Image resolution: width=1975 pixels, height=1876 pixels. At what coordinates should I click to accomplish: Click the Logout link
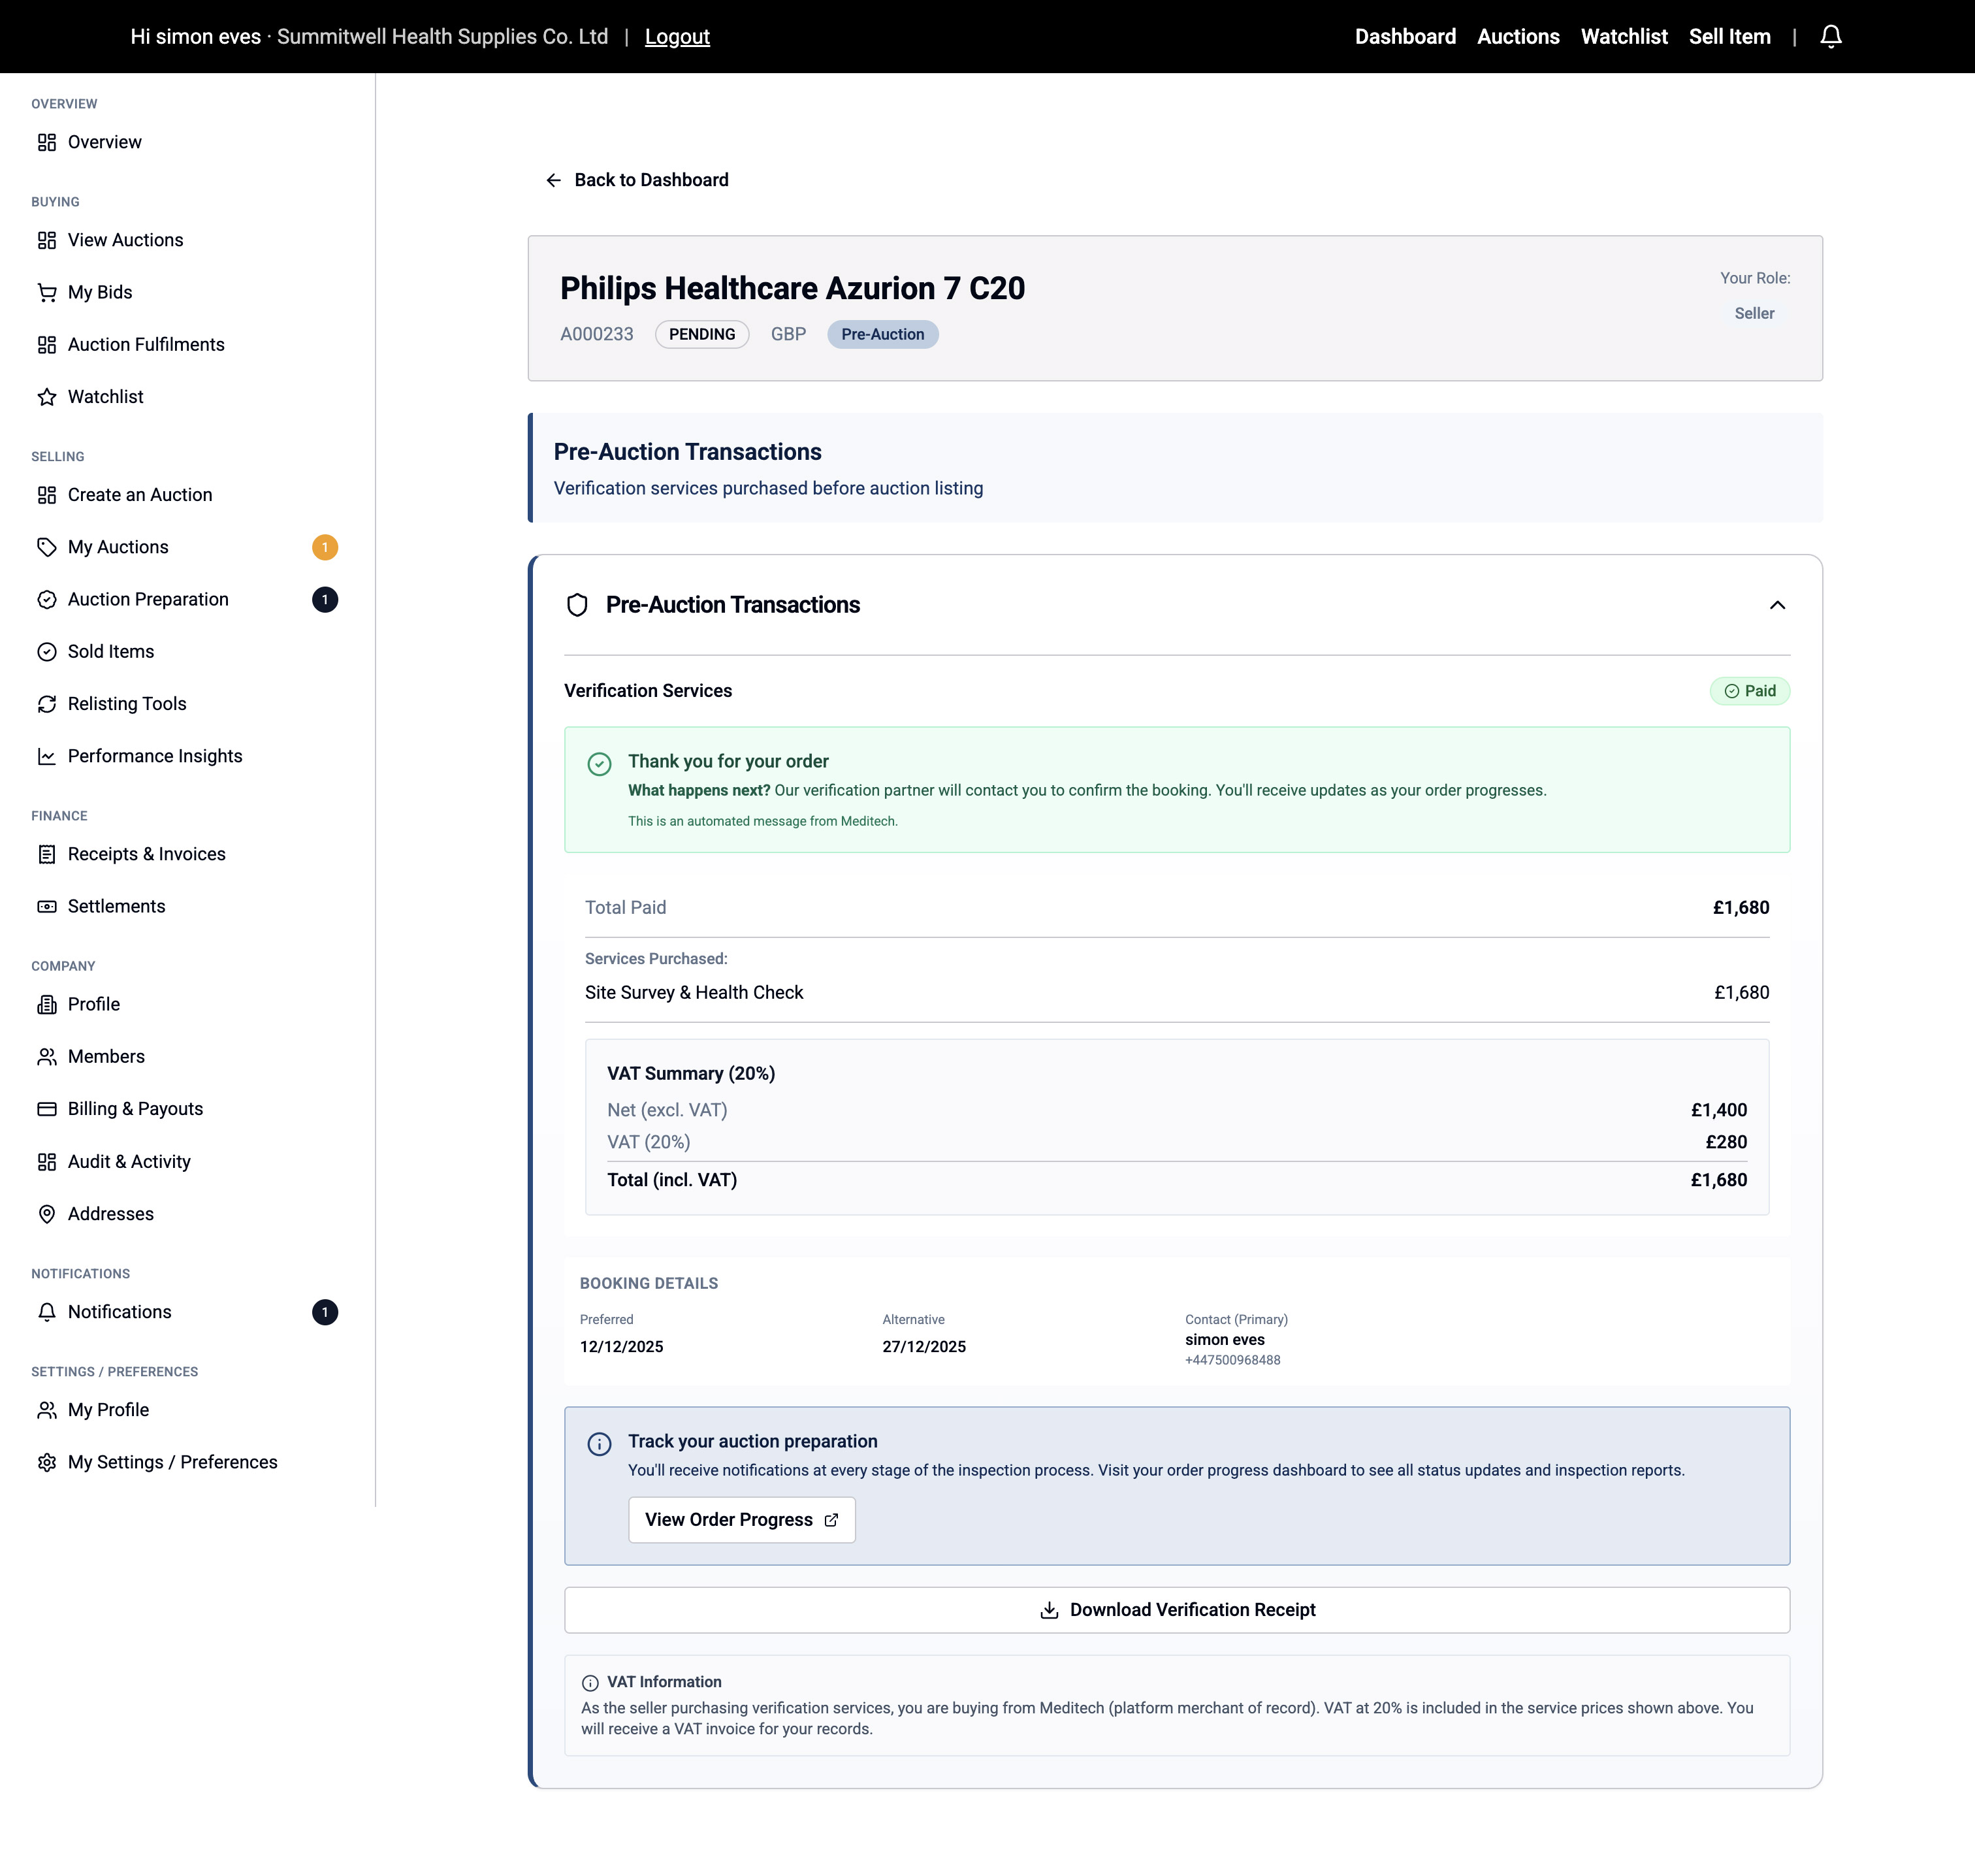(x=677, y=37)
